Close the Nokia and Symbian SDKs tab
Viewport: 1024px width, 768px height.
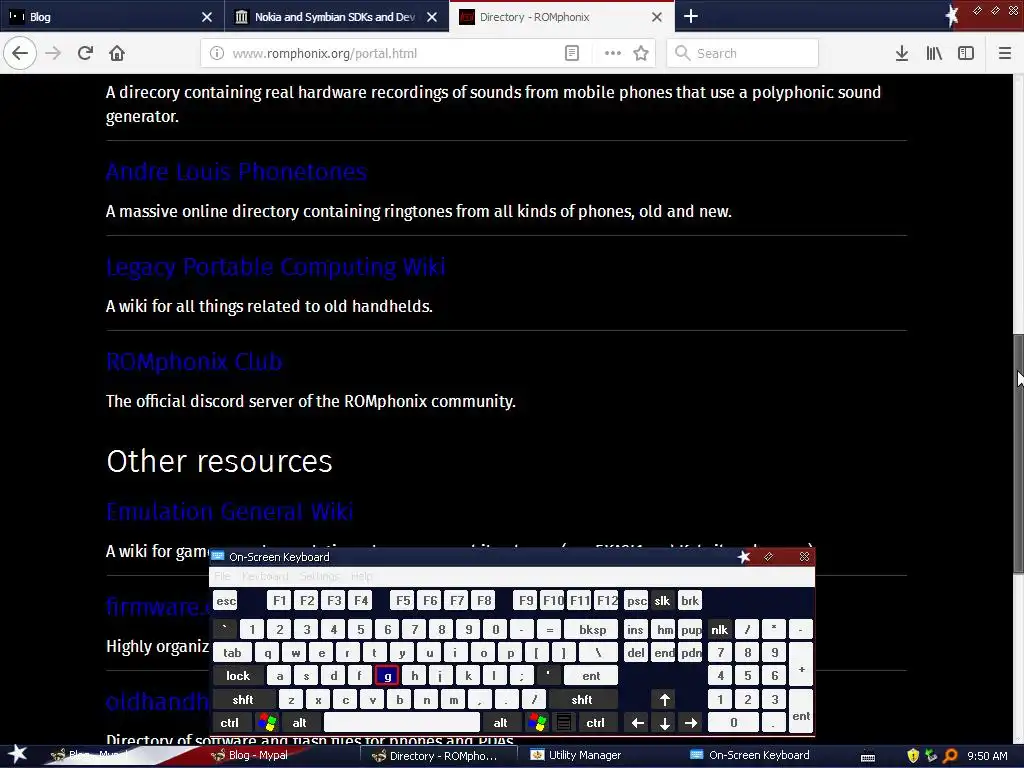point(432,17)
